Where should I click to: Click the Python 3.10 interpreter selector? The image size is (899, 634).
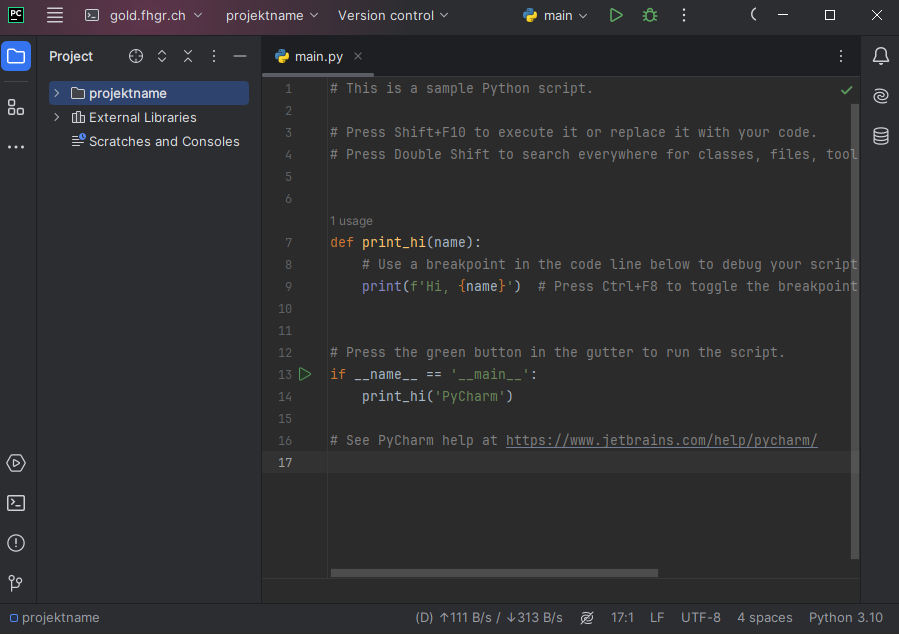pos(845,618)
